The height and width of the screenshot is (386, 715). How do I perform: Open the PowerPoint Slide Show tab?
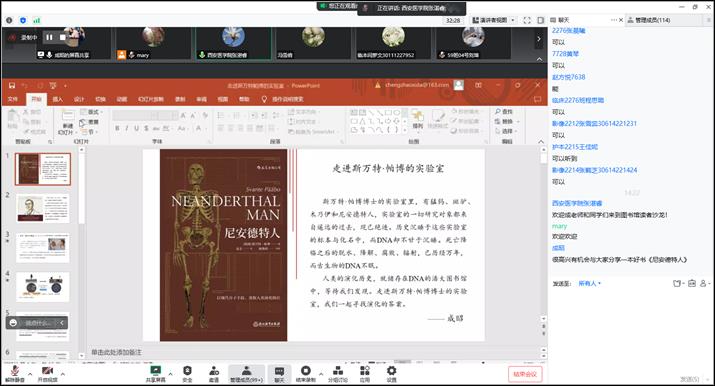[x=151, y=99]
